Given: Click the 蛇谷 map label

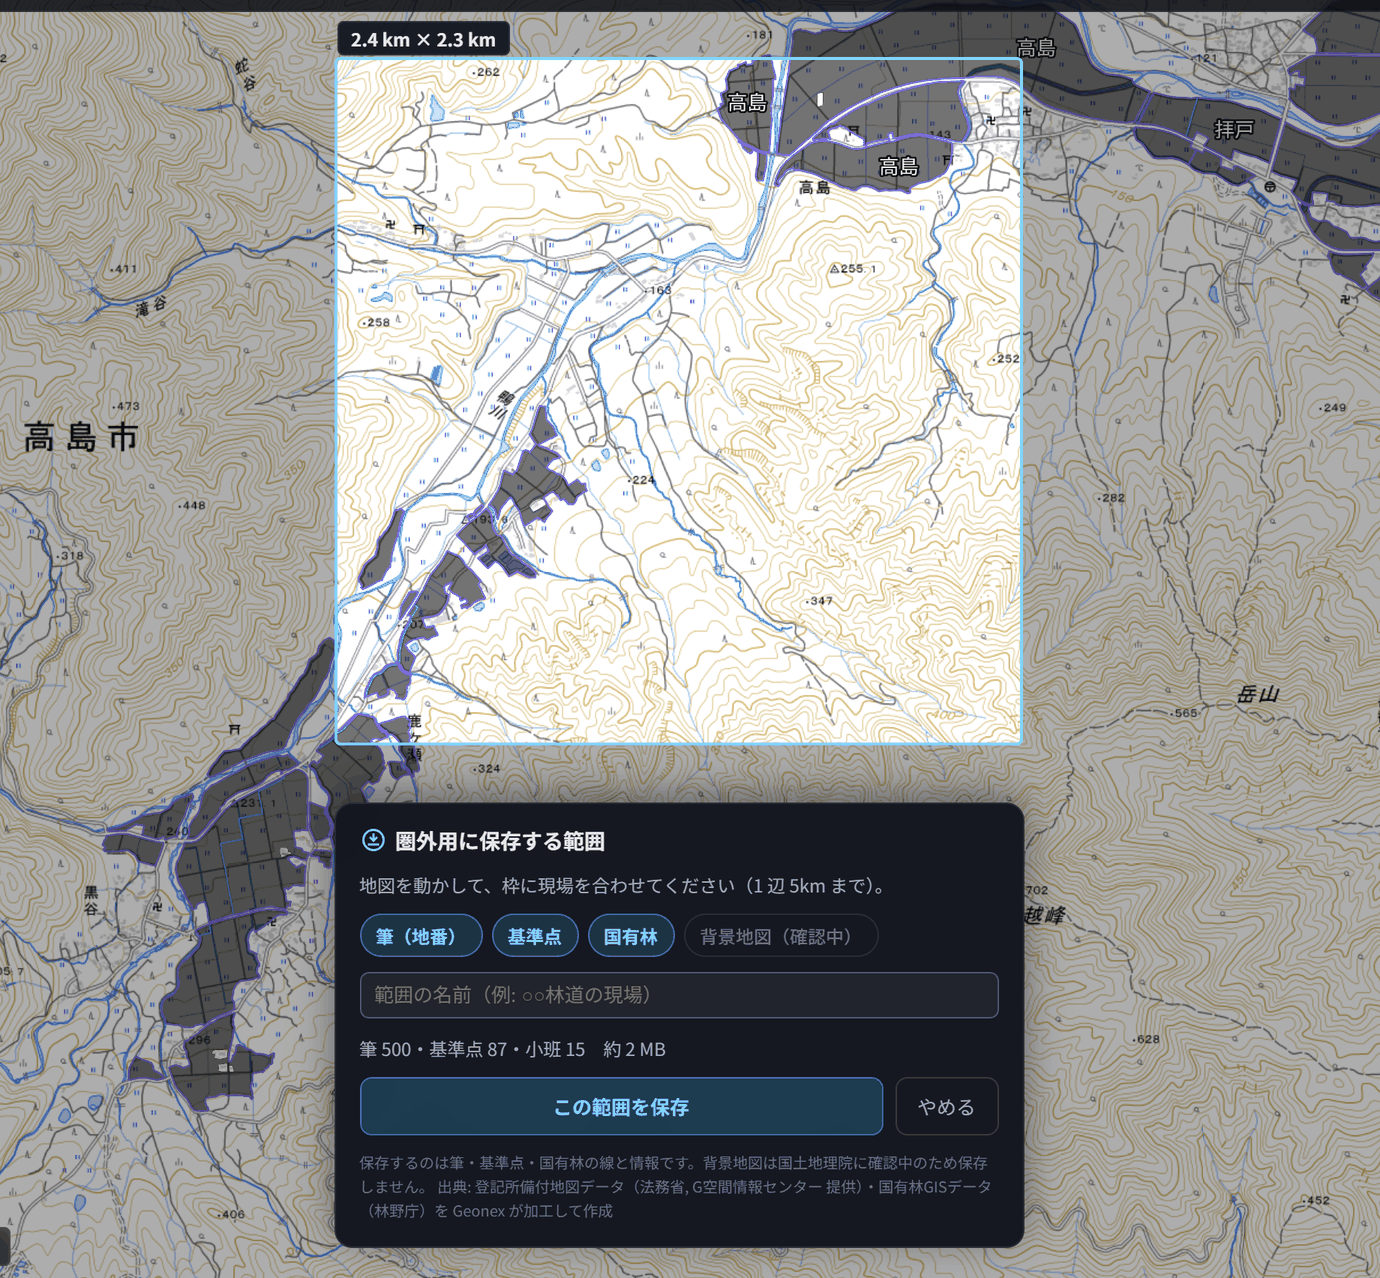Looking at the screenshot, I should pos(245,75).
